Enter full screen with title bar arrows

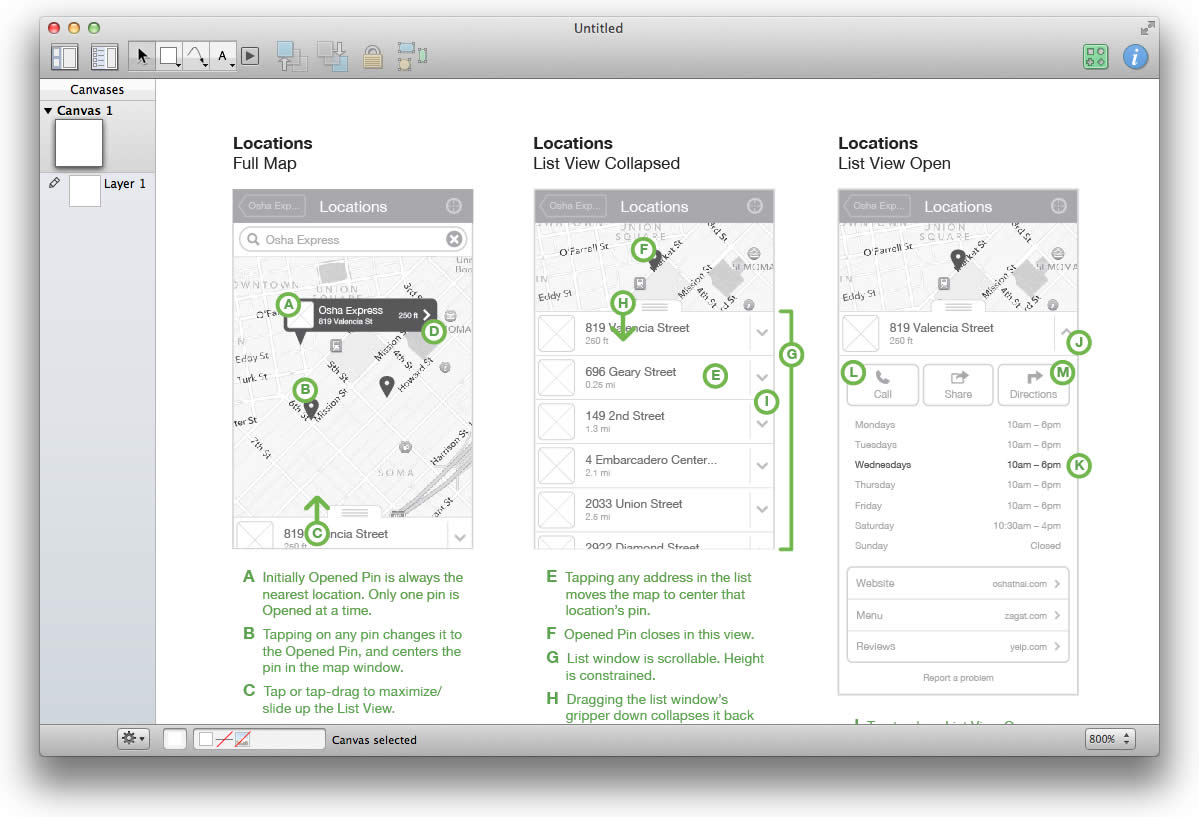1147,28
